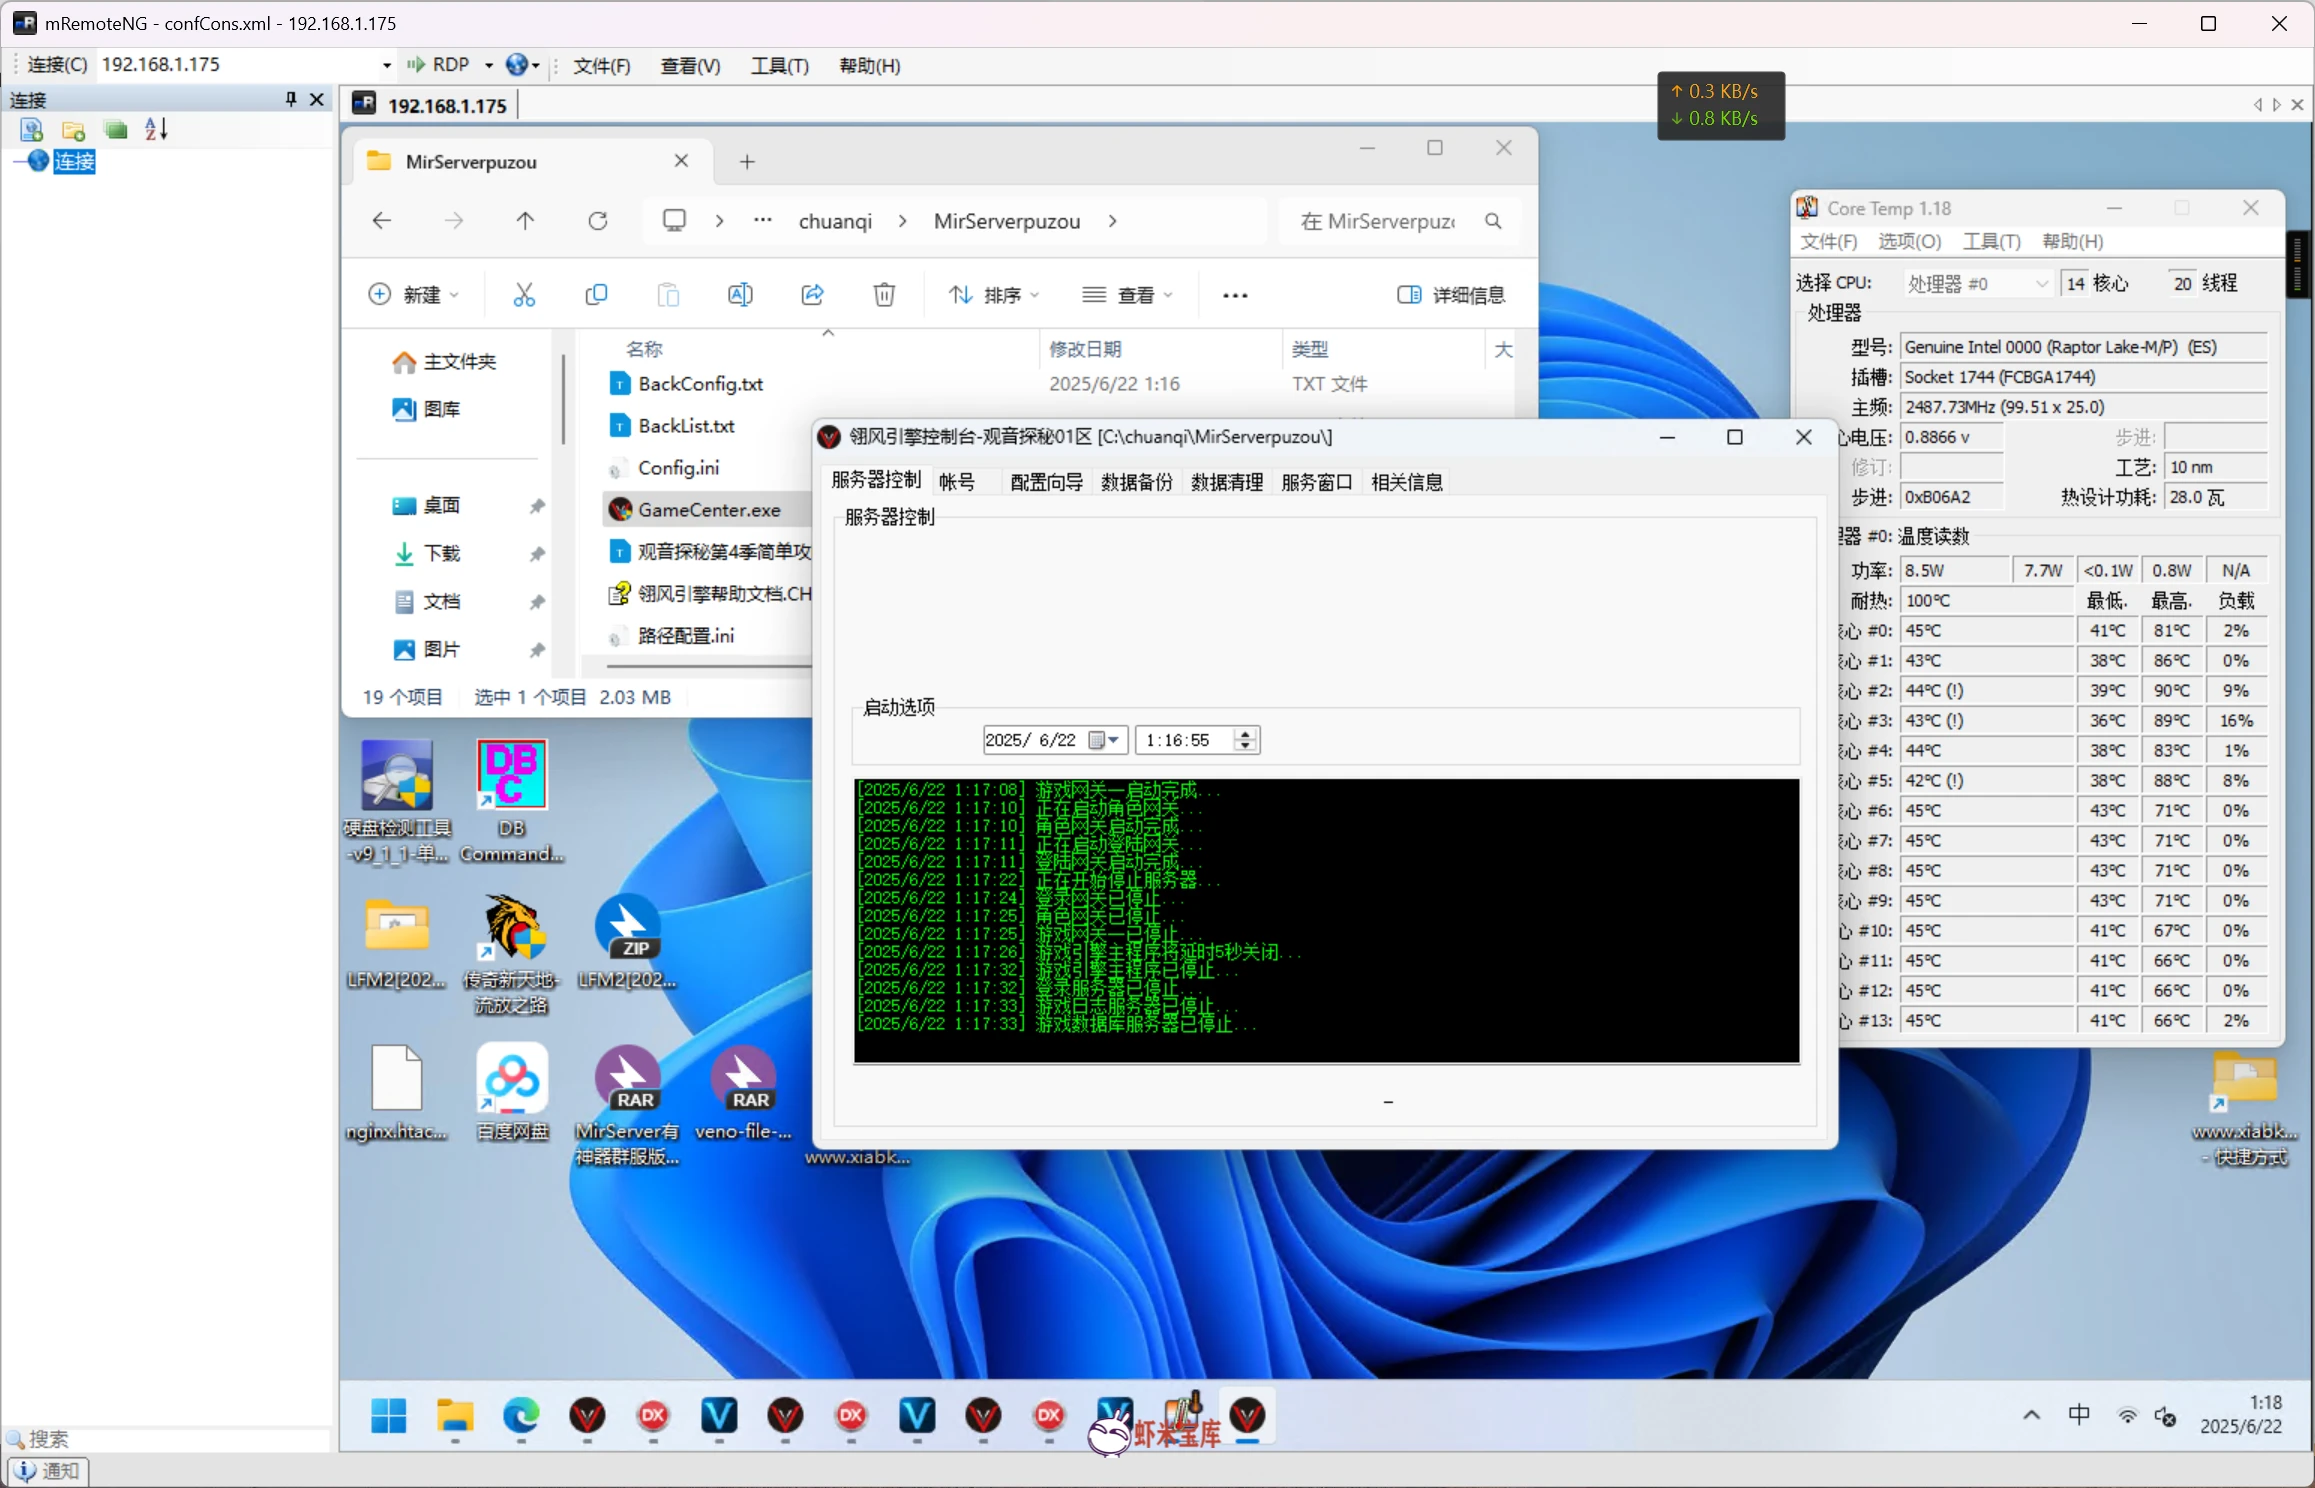
Task: Sort by 修改日期 column header
Action: [x=1085, y=349]
